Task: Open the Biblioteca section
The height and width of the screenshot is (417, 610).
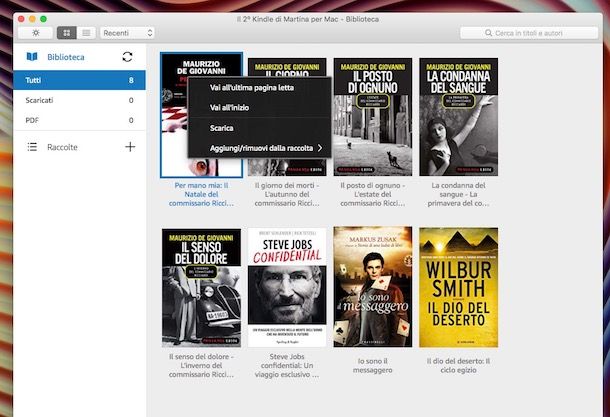Action: click(66, 57)
